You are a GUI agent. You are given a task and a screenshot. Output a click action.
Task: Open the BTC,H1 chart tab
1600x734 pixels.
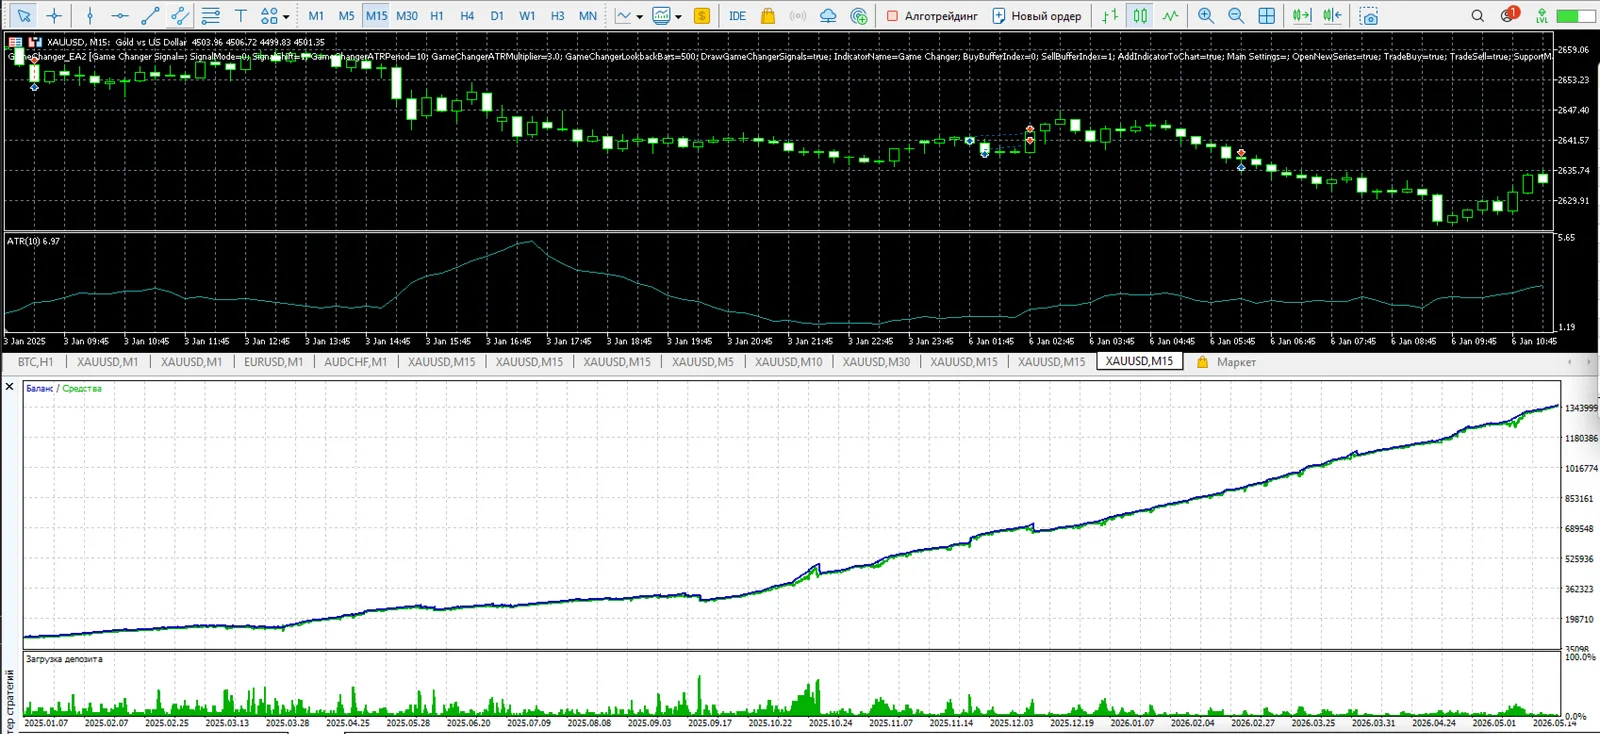tap(35, 362)
